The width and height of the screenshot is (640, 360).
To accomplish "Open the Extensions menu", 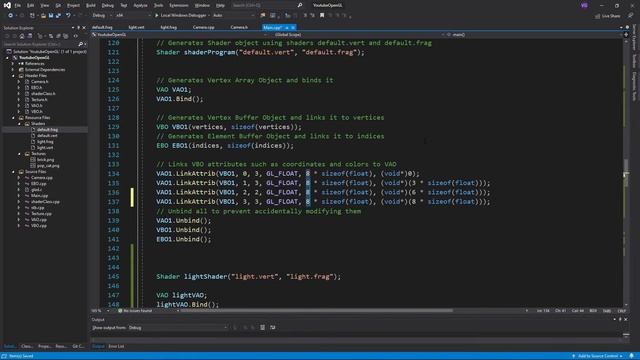I will point(179,5).
